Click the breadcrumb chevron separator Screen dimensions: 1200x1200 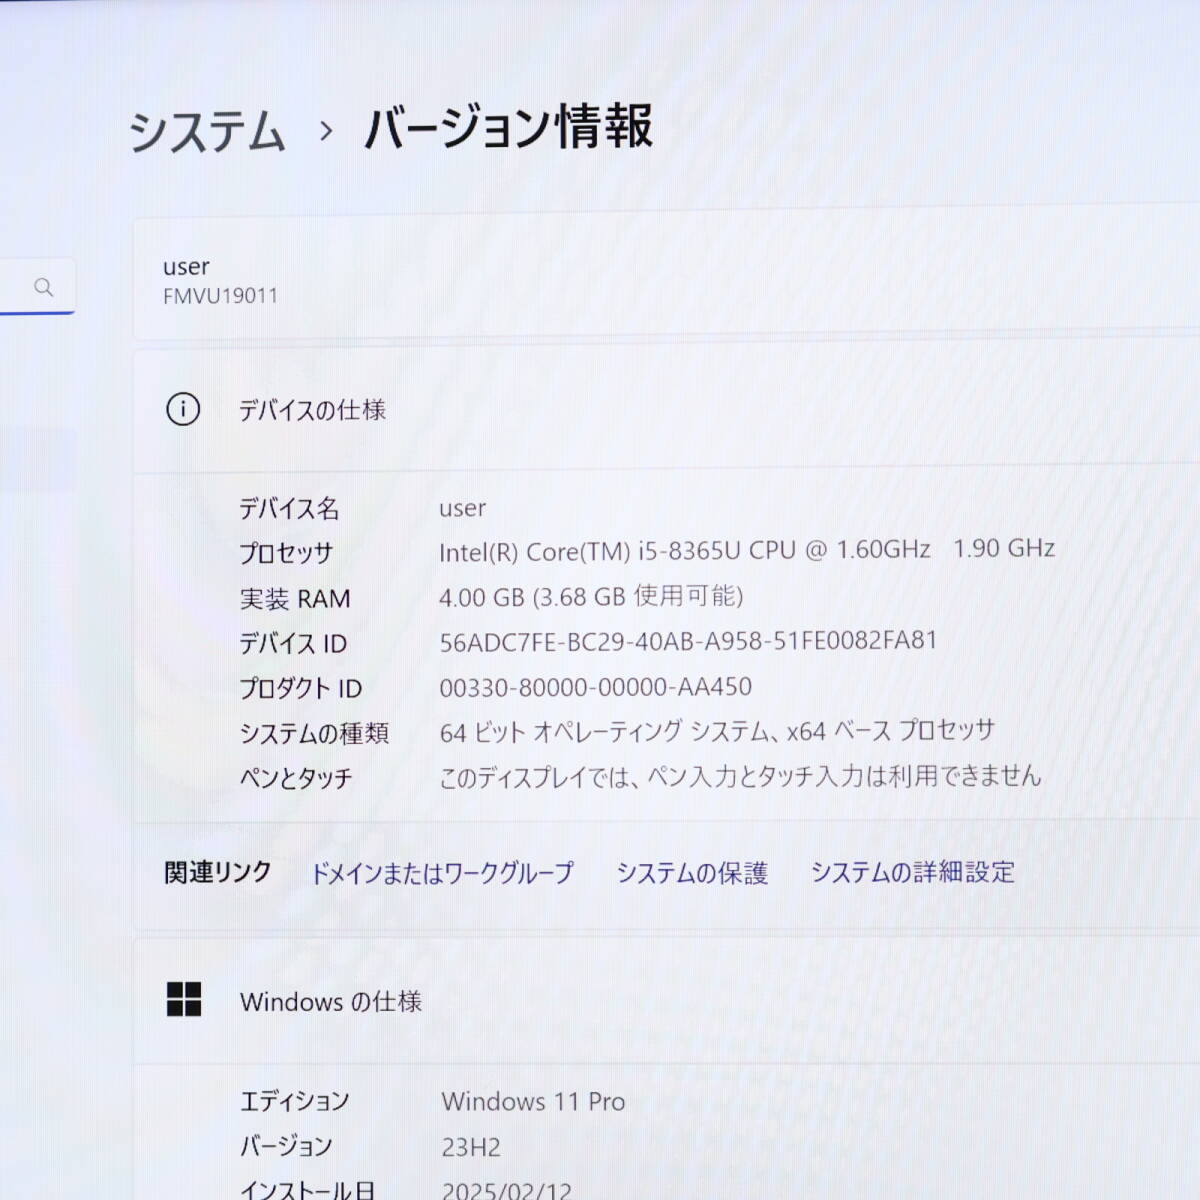pyautogui.click(x=325, y=131)
